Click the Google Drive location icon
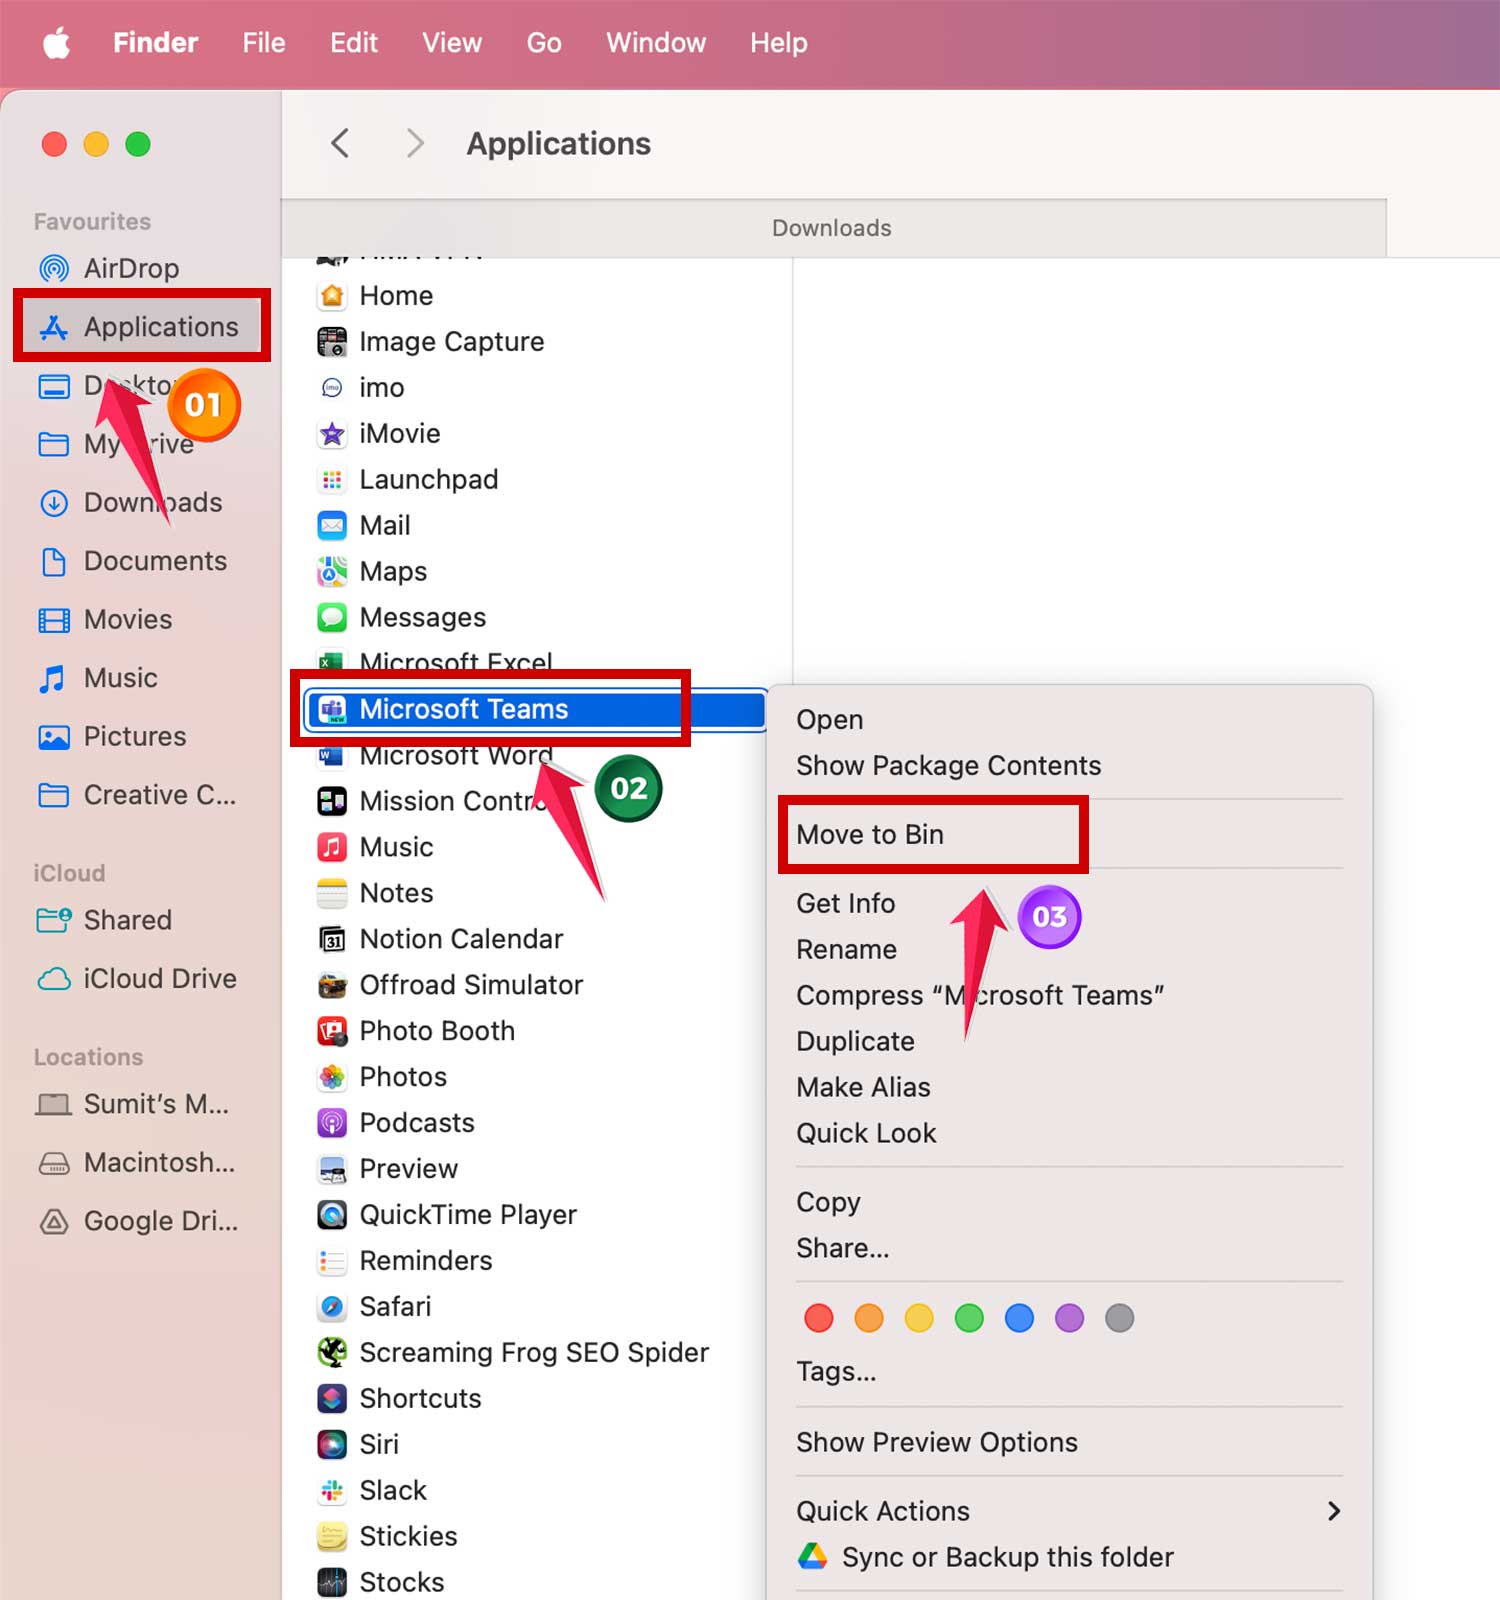This screenshot has width=1500, height=1600. (x=54, y=1221)
